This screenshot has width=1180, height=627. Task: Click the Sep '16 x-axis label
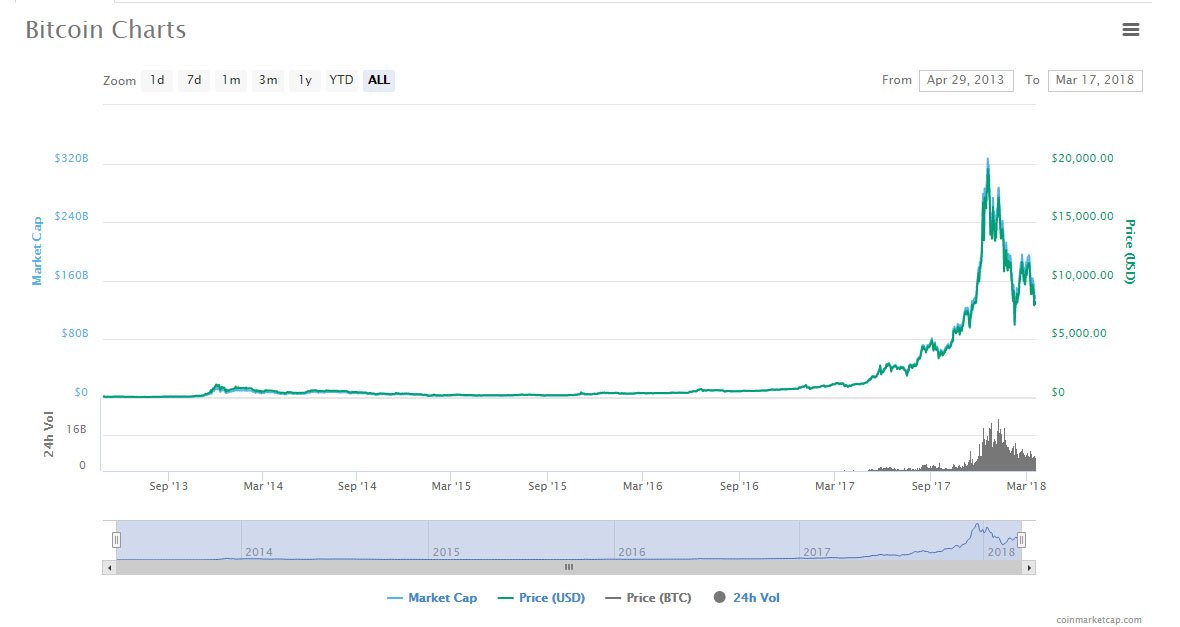[x=739, y=486]
